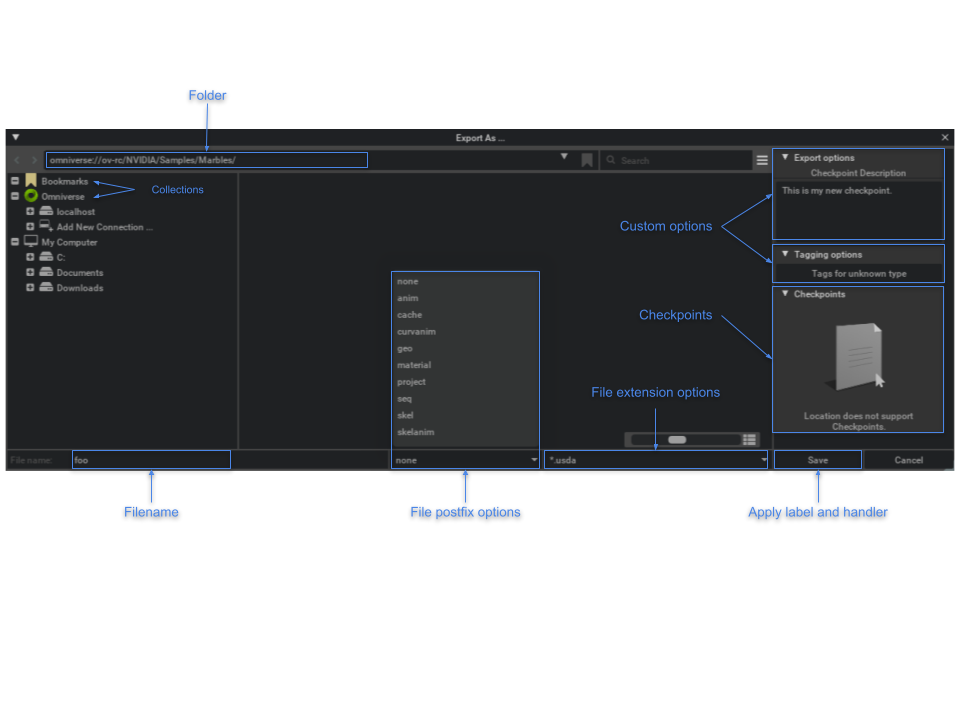960x720 pixels.
Task: Switch to list view with grid icon
Action: click(x=750, y=440)
